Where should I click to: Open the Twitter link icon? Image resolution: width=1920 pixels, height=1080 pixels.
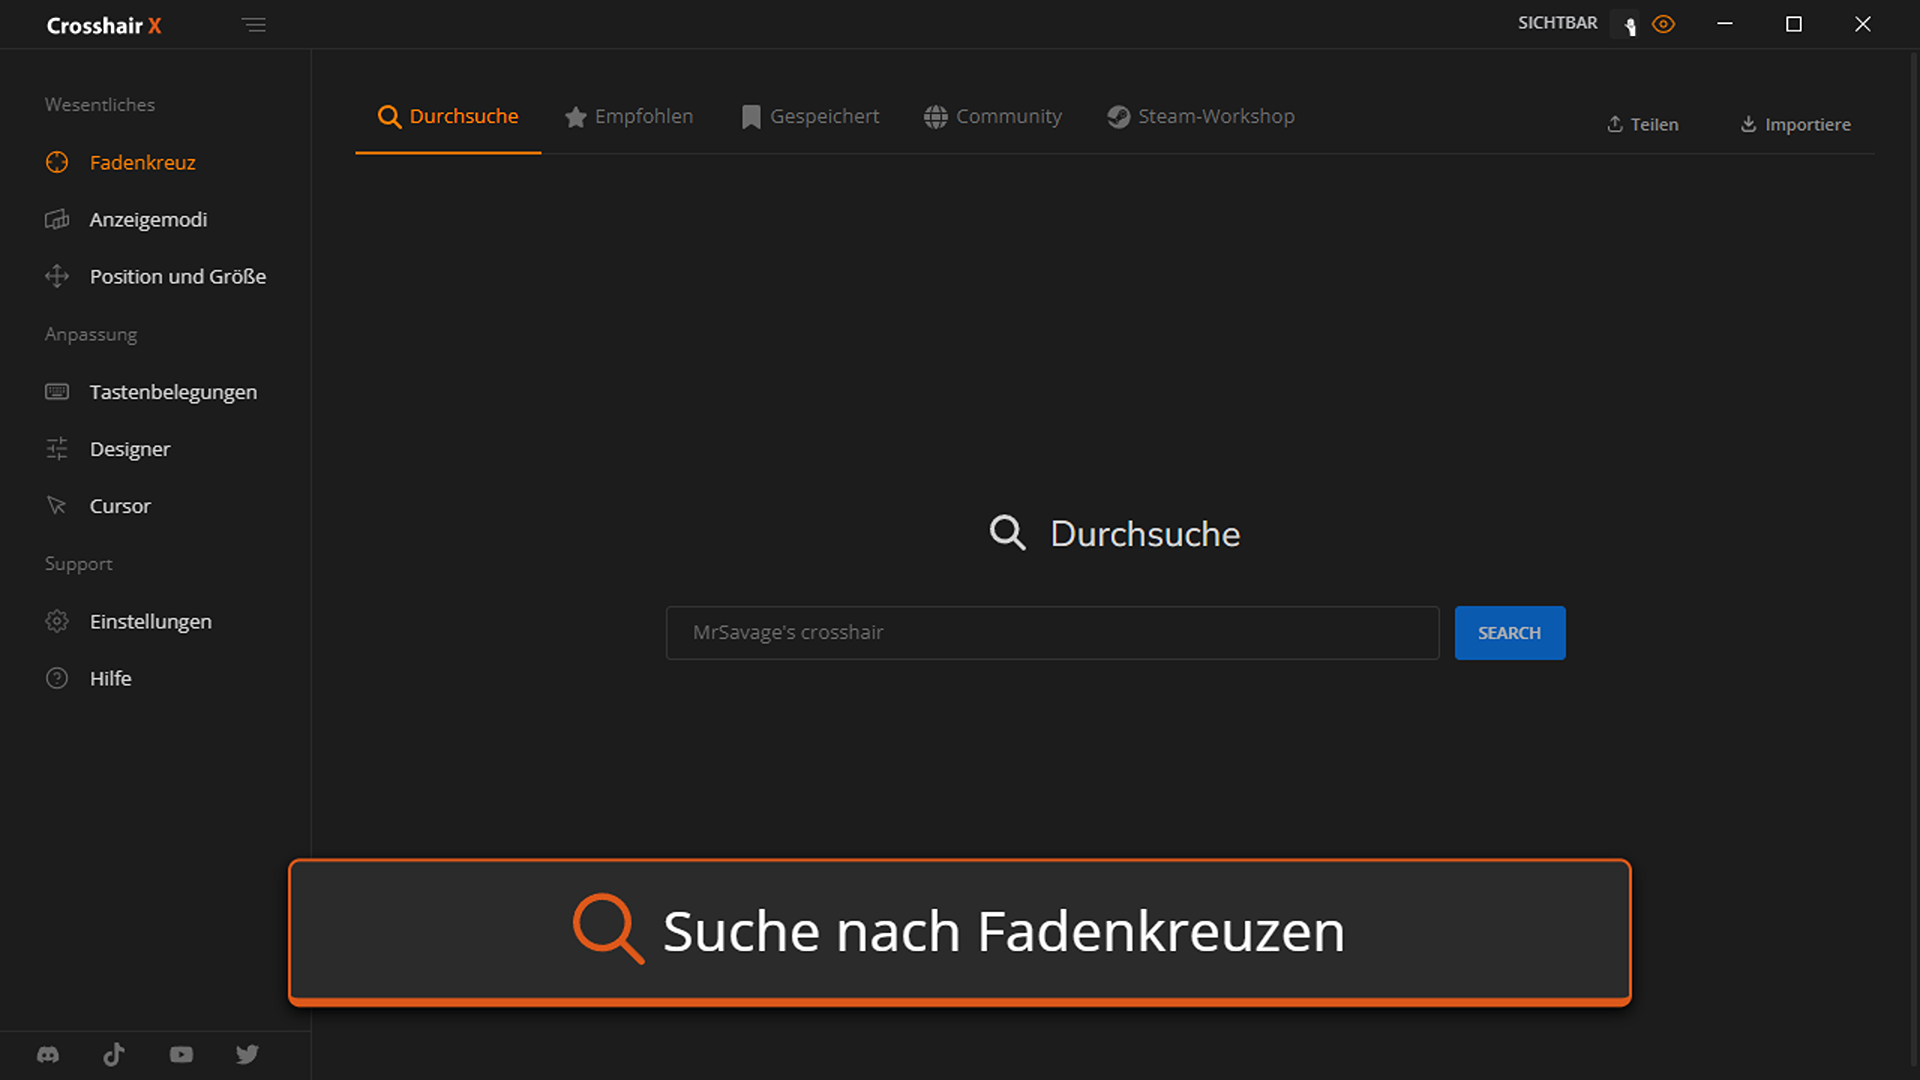247,1054
